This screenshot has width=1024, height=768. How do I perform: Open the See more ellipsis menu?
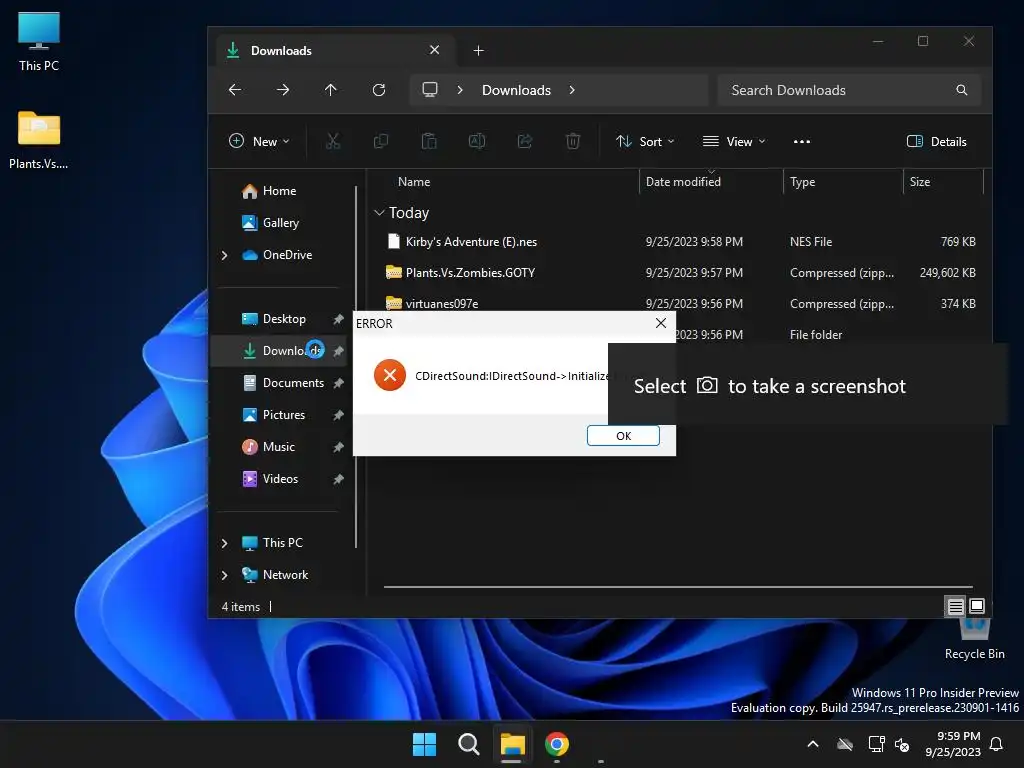(802, 141)
